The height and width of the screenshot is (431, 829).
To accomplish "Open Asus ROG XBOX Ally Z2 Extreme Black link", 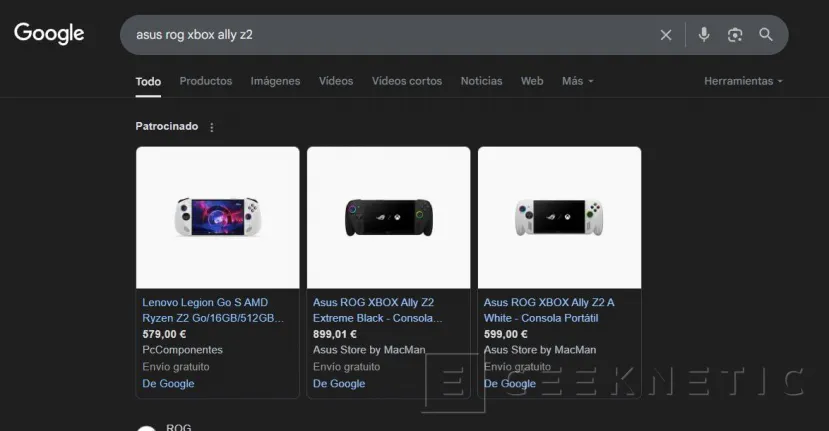I will coord(377,310).
